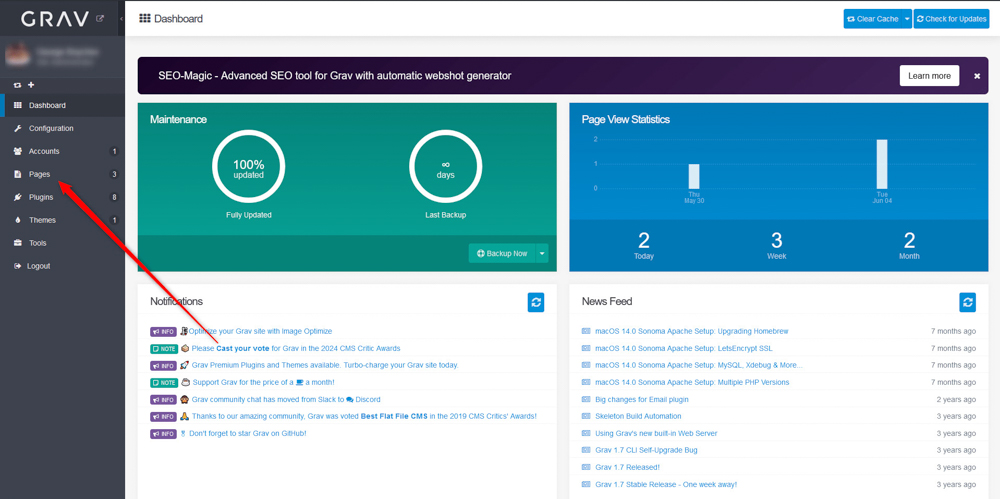
Task: Click Logout in the sidebar
Action: point(62,266)
